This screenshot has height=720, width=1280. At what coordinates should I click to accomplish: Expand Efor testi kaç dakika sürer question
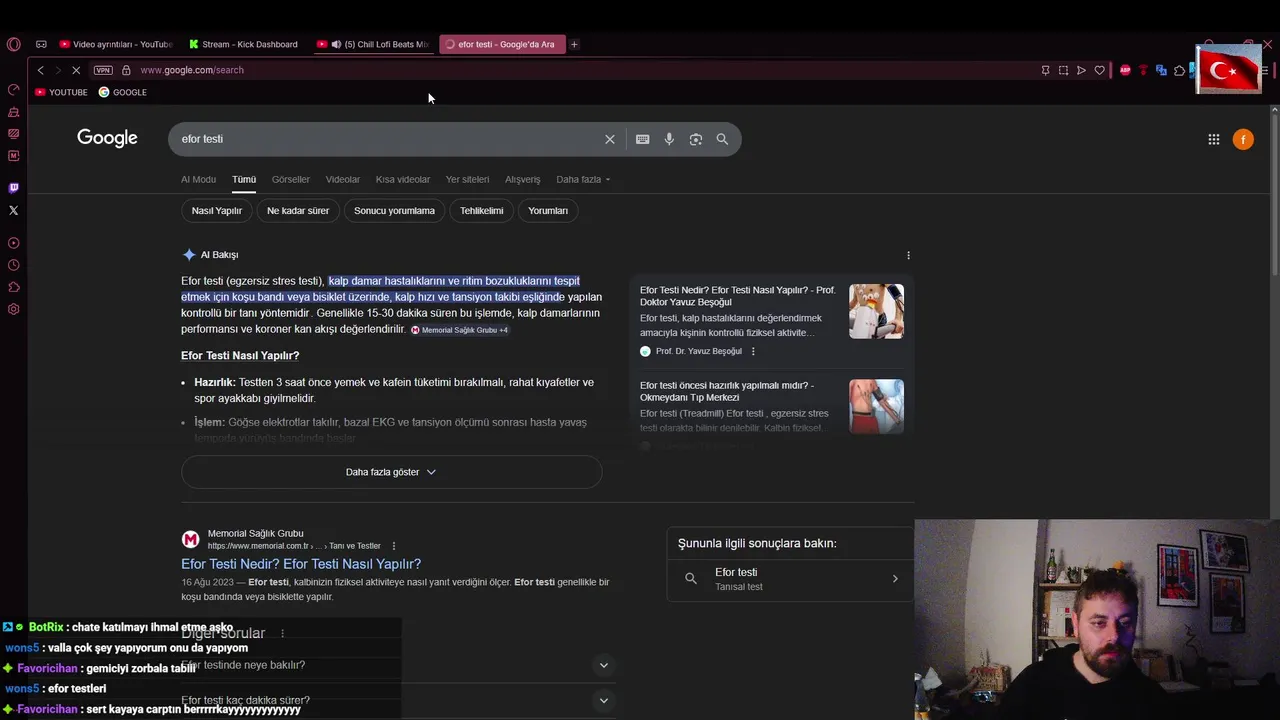pos(398,700)
